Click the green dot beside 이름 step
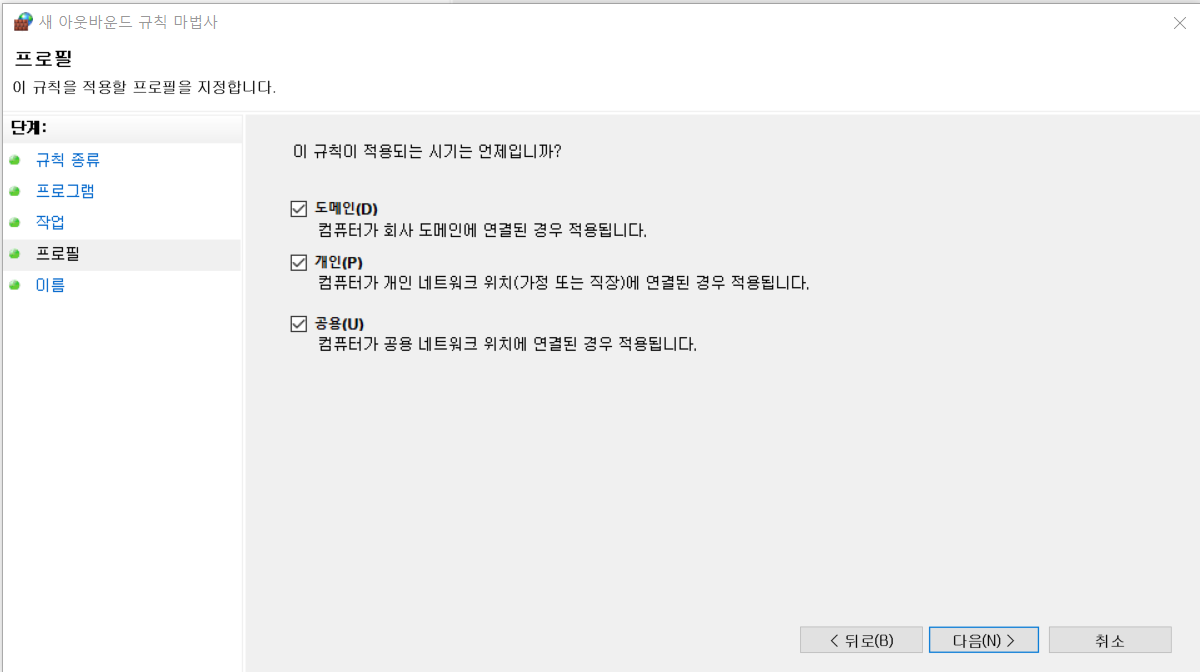Screen dimensions: 1200x672 pos(14,285)
